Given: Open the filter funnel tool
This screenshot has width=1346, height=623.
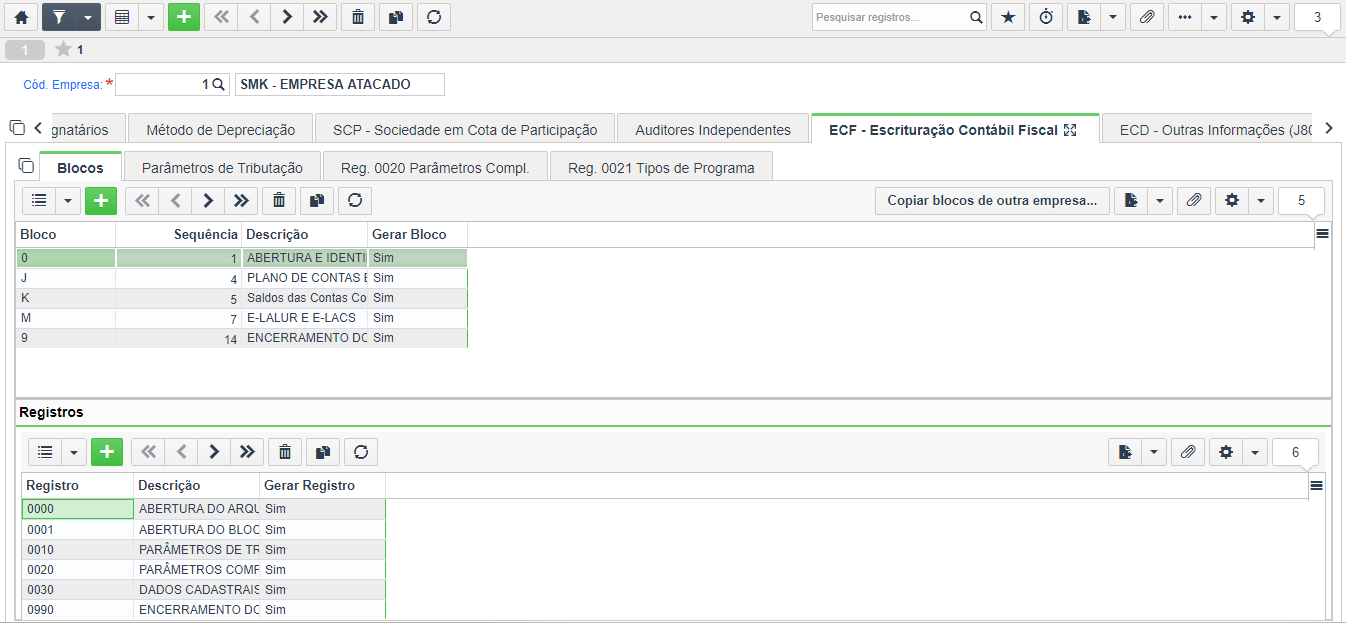Looking at the screenshot, I should (x=58, y=17).
